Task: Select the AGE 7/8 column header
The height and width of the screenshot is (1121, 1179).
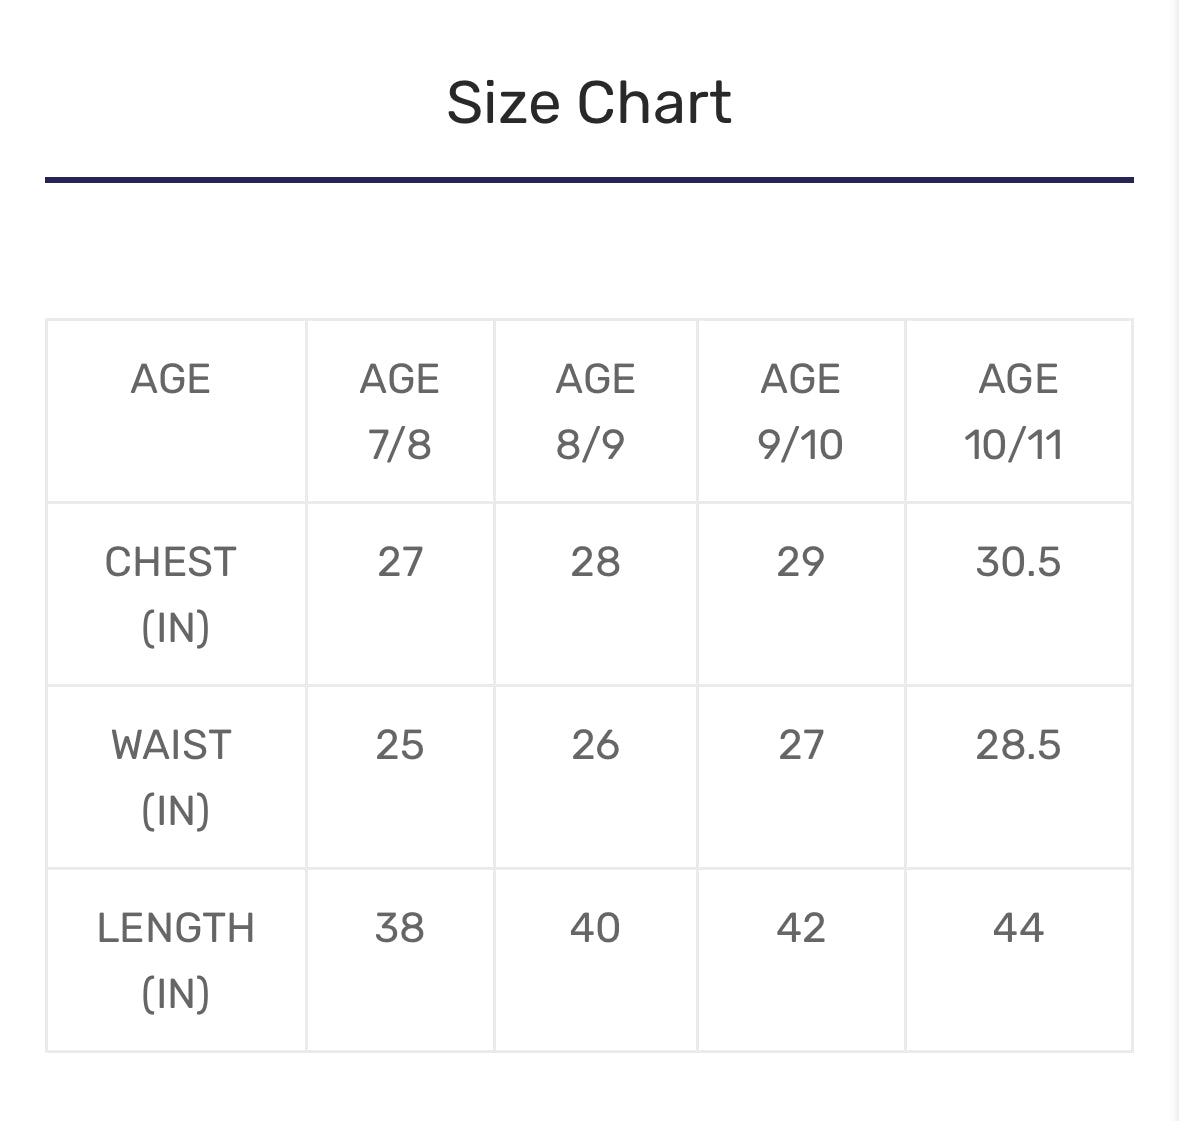Action: 399,411
